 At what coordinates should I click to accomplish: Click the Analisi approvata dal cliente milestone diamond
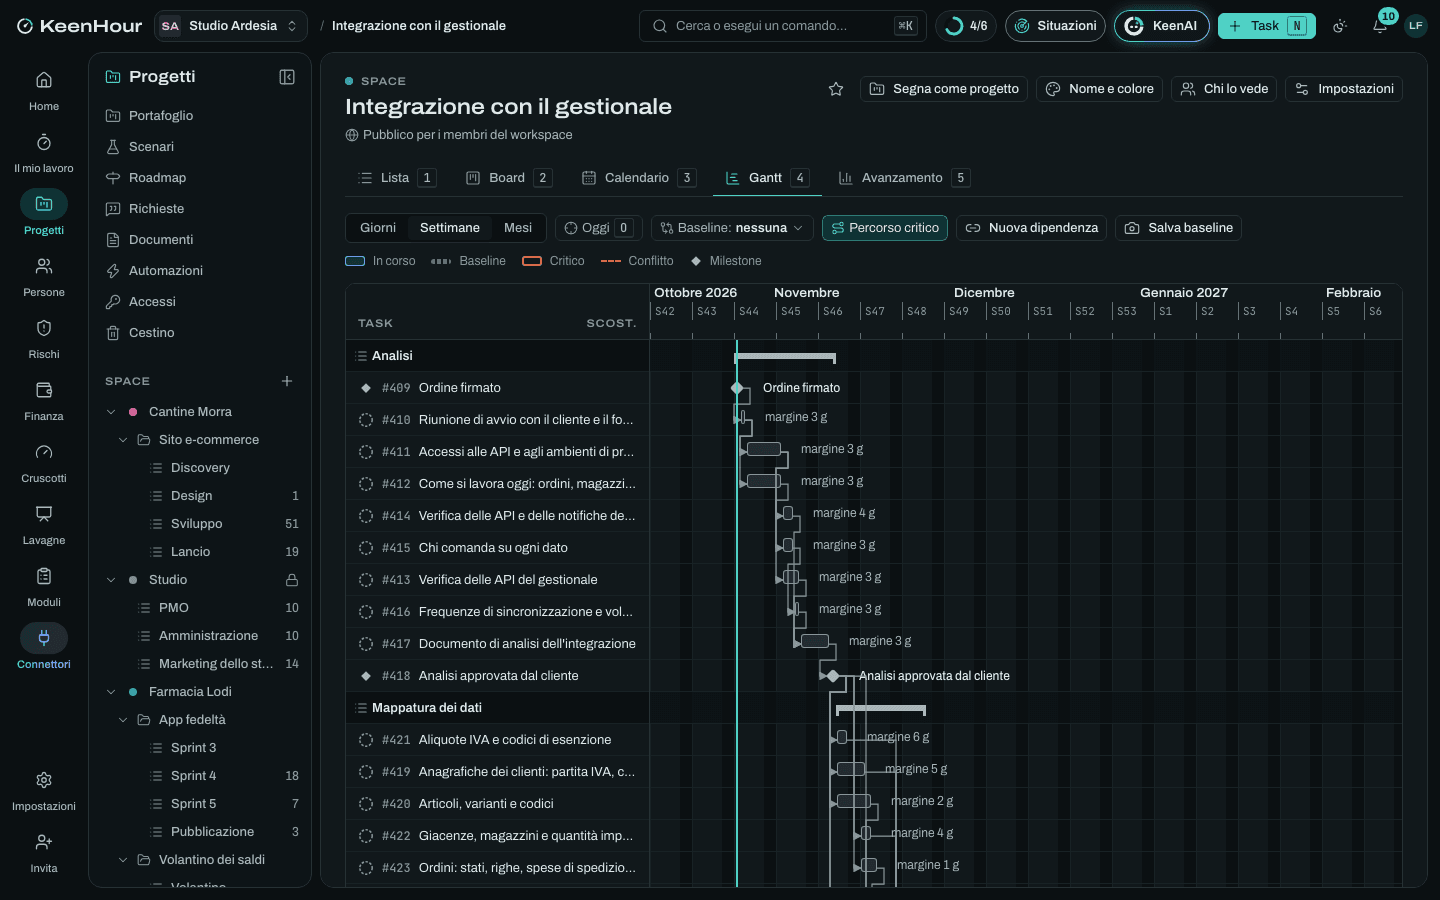click(x=833, y=676)
